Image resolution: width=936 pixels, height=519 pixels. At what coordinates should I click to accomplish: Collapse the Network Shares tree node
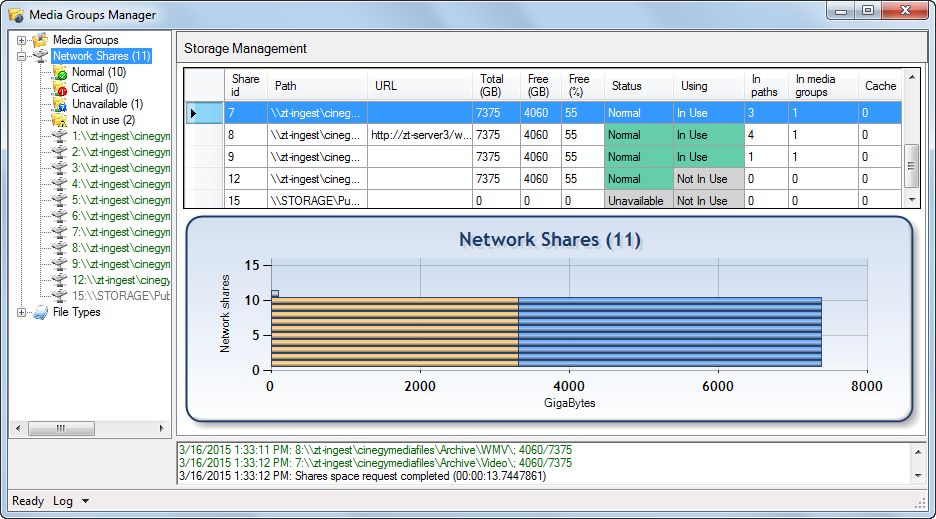(x=21, y=57)
